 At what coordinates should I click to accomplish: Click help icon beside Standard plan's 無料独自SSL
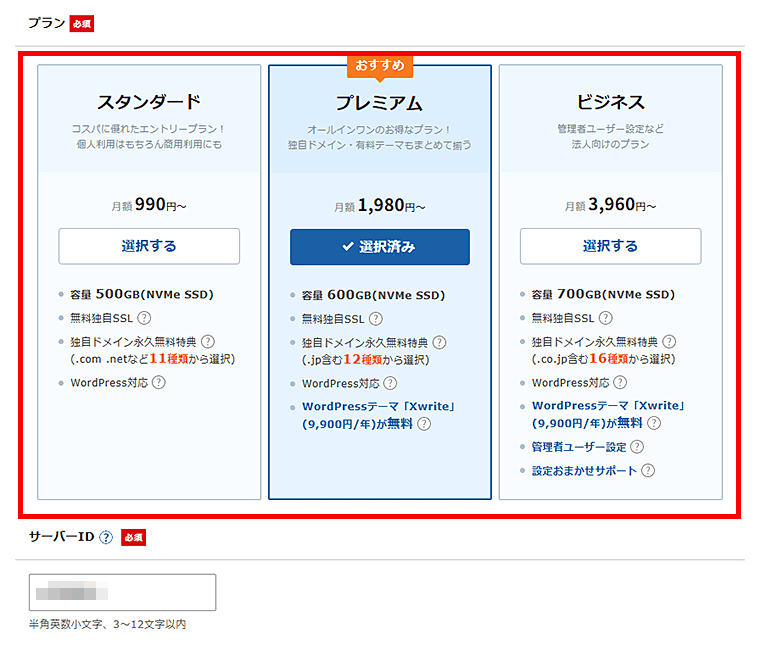tap(144, 319)
